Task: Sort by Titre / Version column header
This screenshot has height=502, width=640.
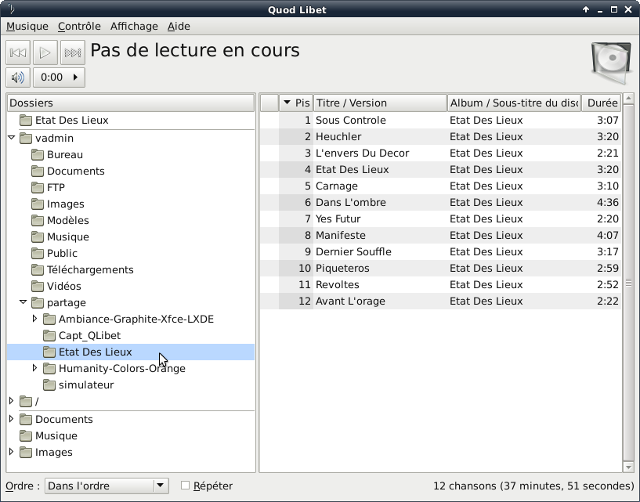Action: click(x=379, y=103)
